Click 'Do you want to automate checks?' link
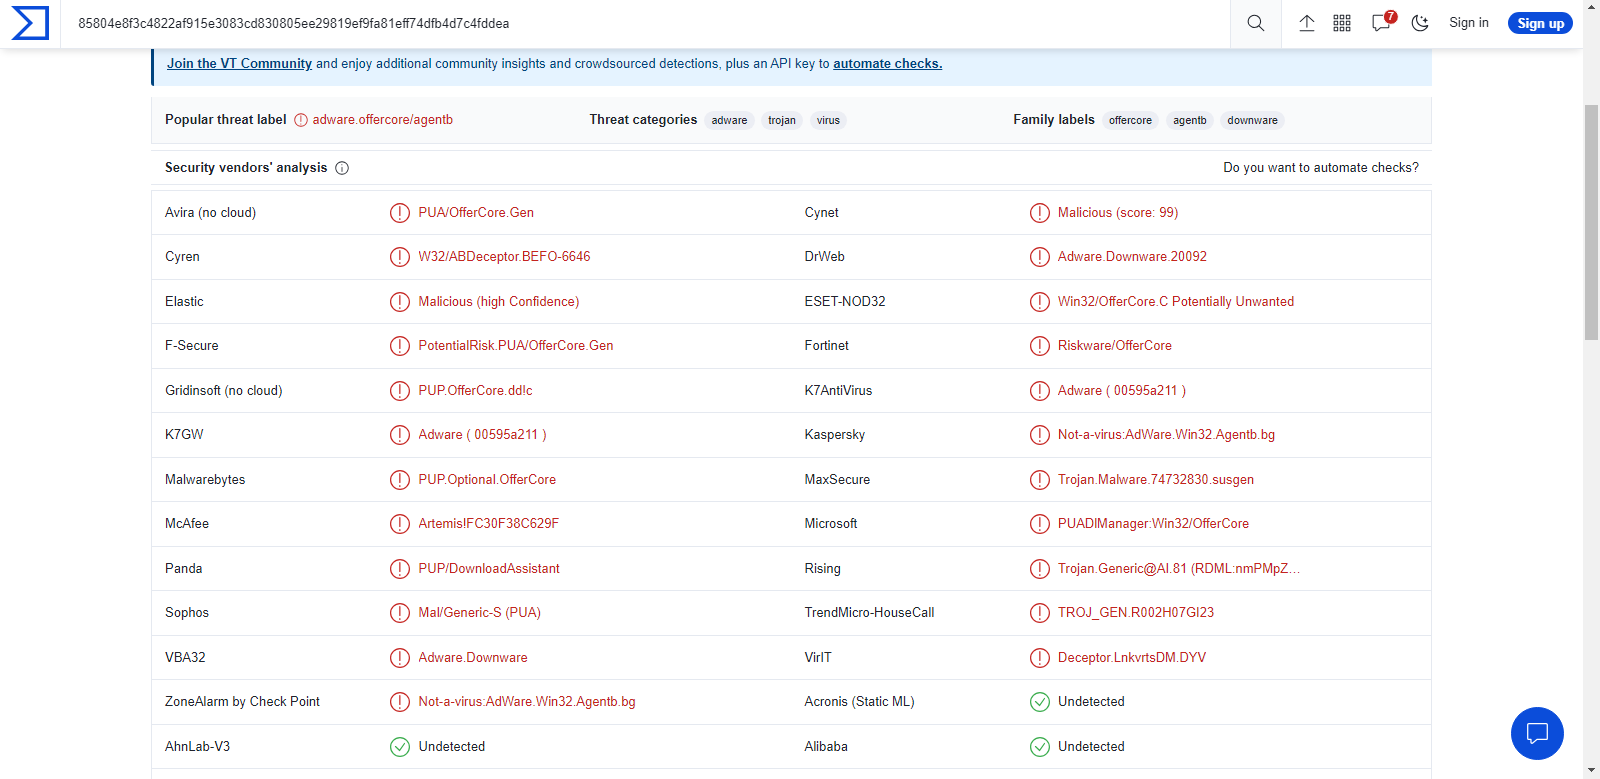 coord(1321,168)
